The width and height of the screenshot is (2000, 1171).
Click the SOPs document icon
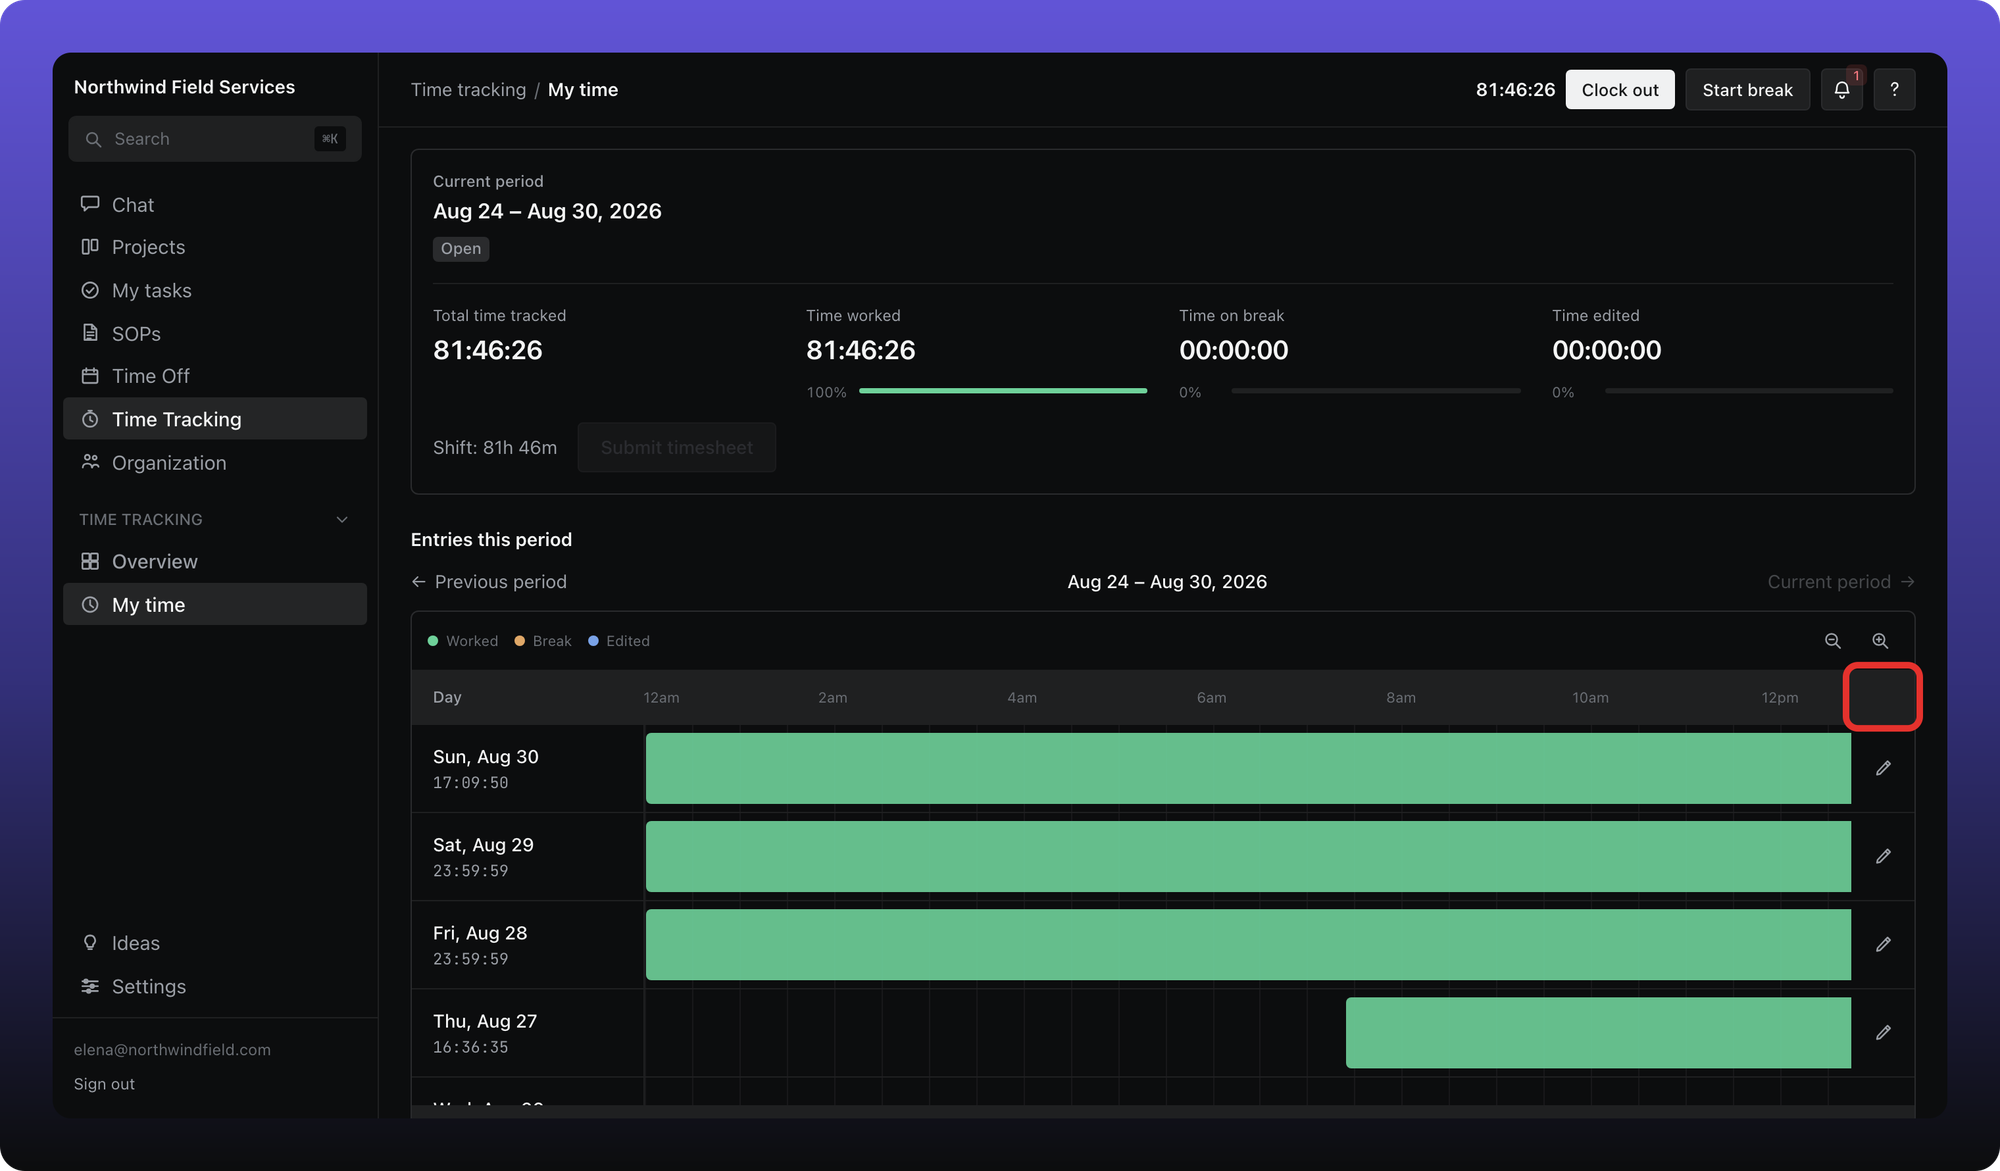[x=90, y=333]
